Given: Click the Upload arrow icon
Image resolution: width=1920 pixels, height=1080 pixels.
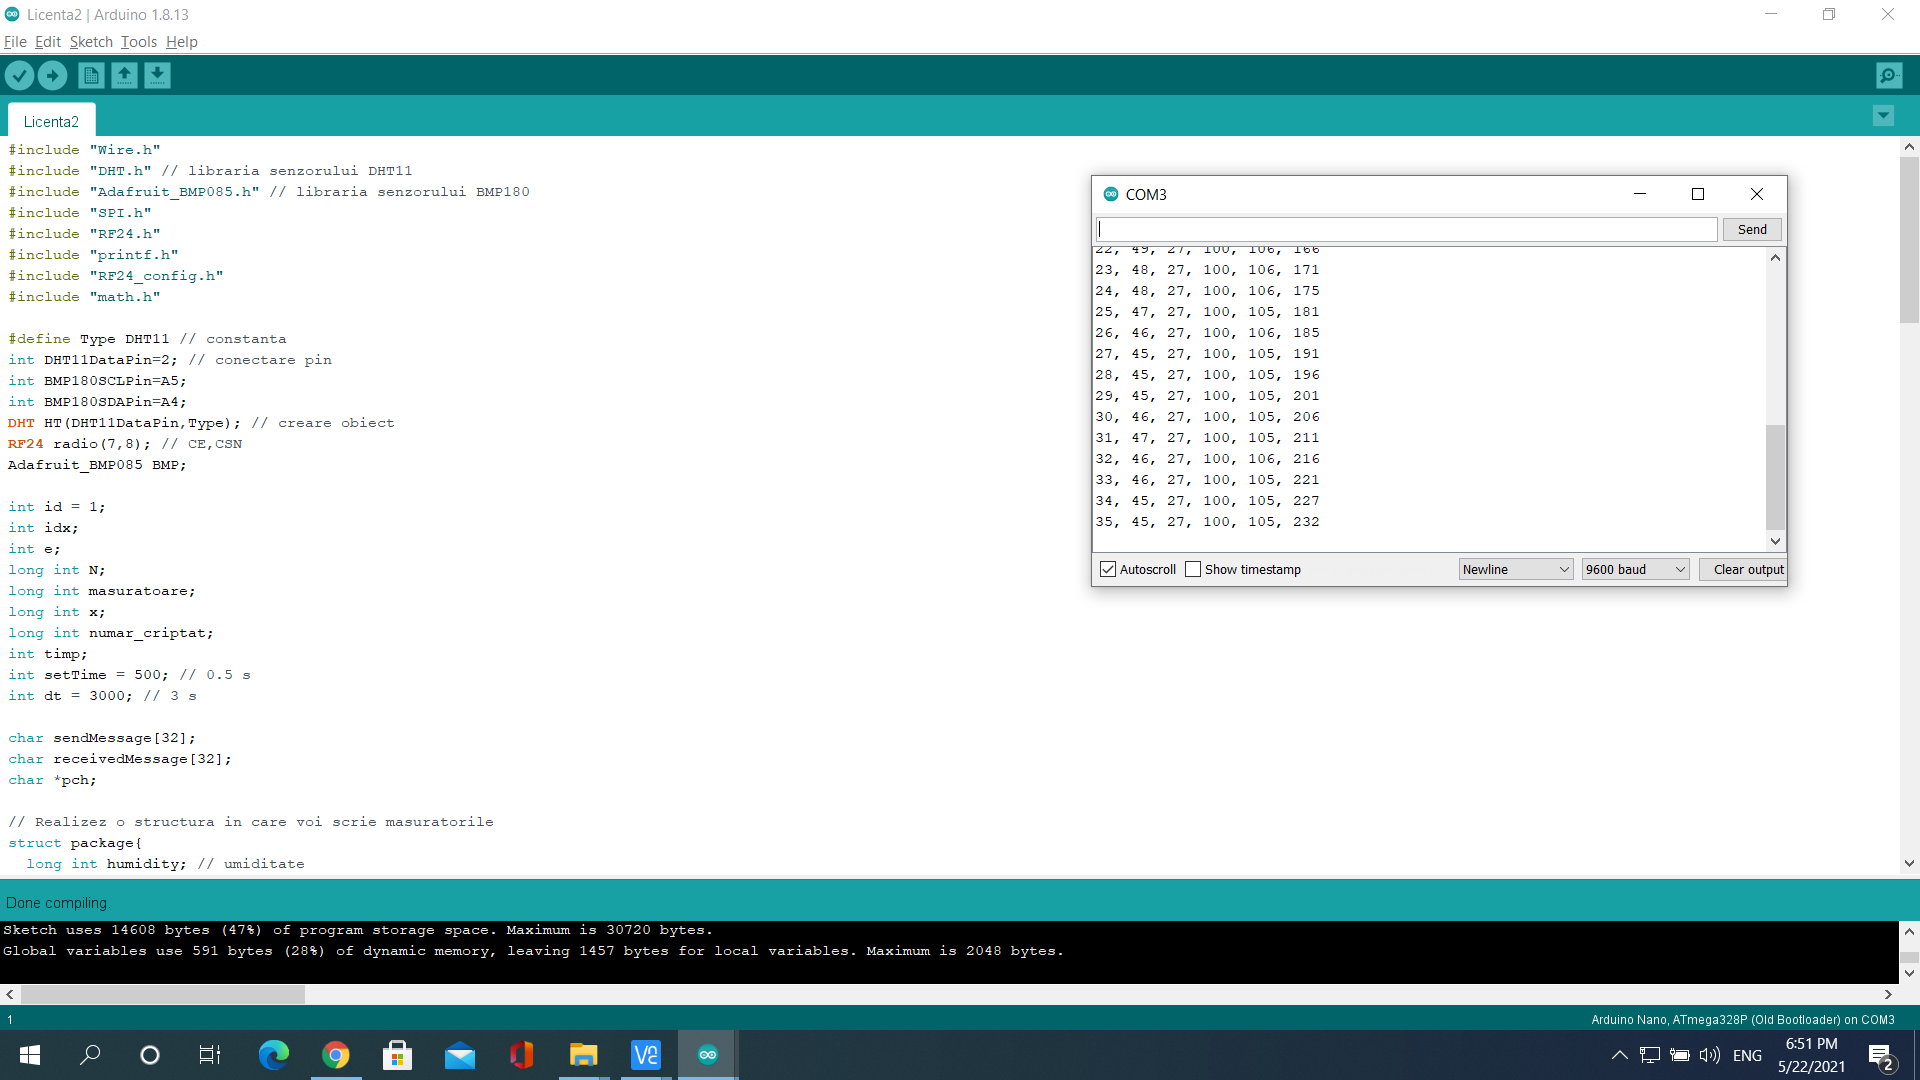Looking at the screenshot, I should click(x=52, y=75).
